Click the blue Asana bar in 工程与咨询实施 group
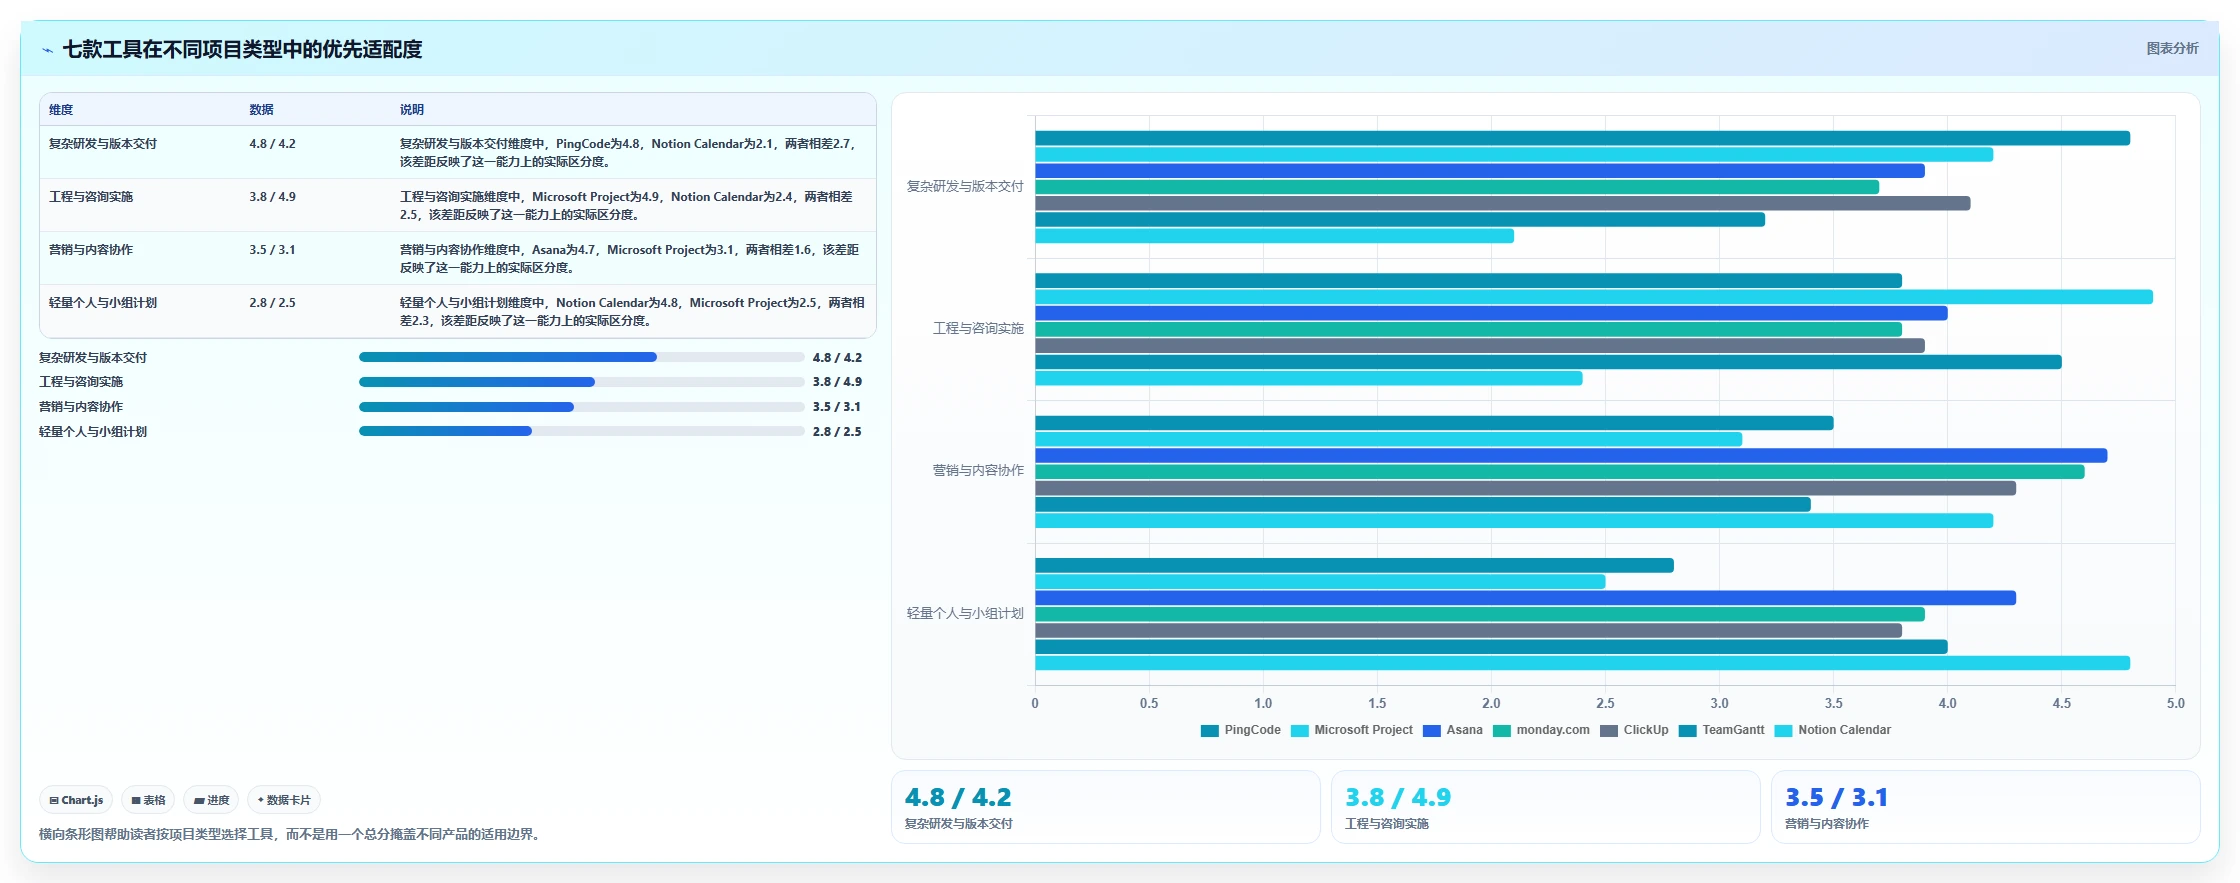The image size is (2240, 883). [1491, 313]
